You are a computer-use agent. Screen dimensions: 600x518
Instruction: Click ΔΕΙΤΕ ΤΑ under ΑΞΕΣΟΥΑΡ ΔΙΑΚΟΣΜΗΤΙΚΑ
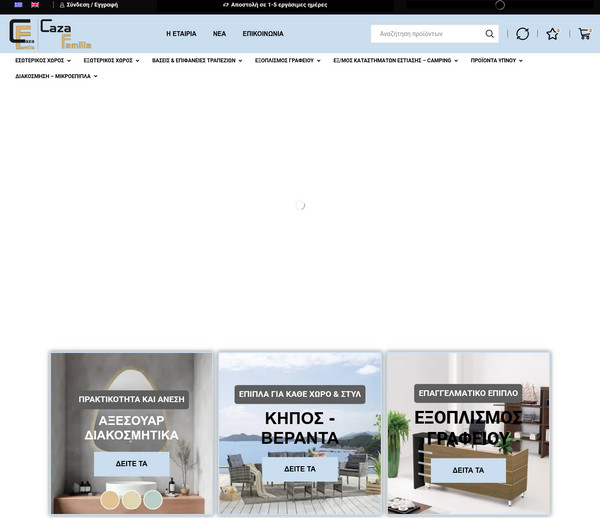point(132,464)
